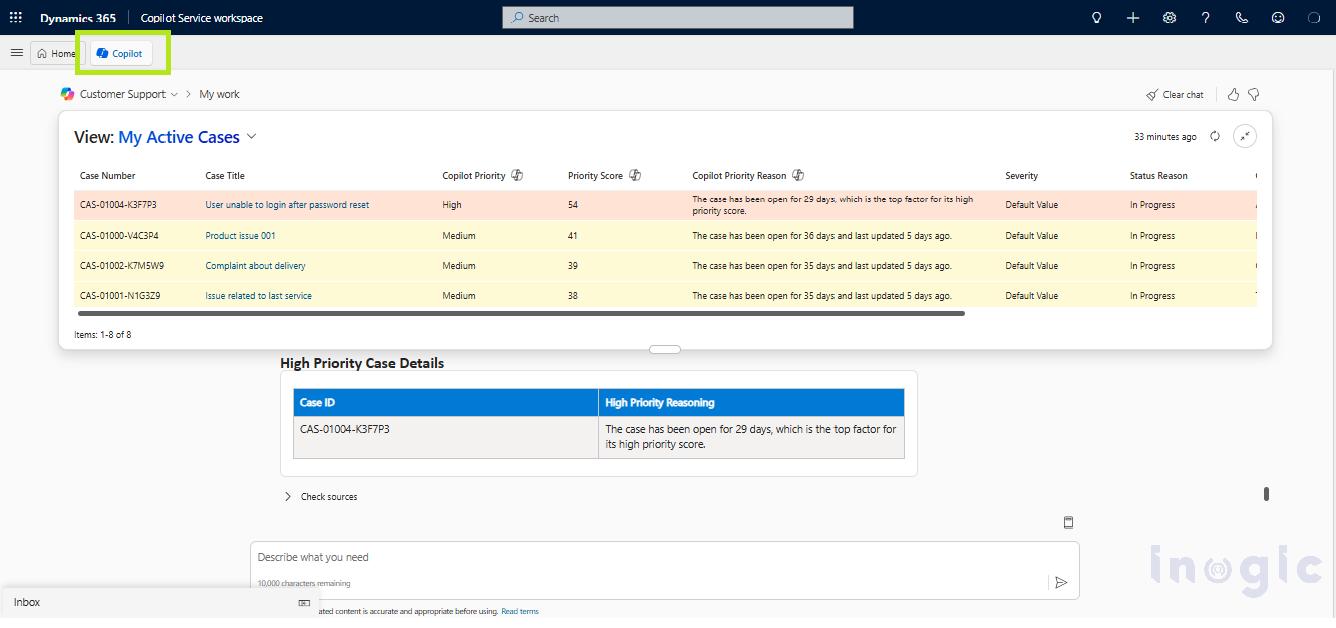Click the Dynamics 365 brand name
The image size is (1336, 628).
pos(78,18)
